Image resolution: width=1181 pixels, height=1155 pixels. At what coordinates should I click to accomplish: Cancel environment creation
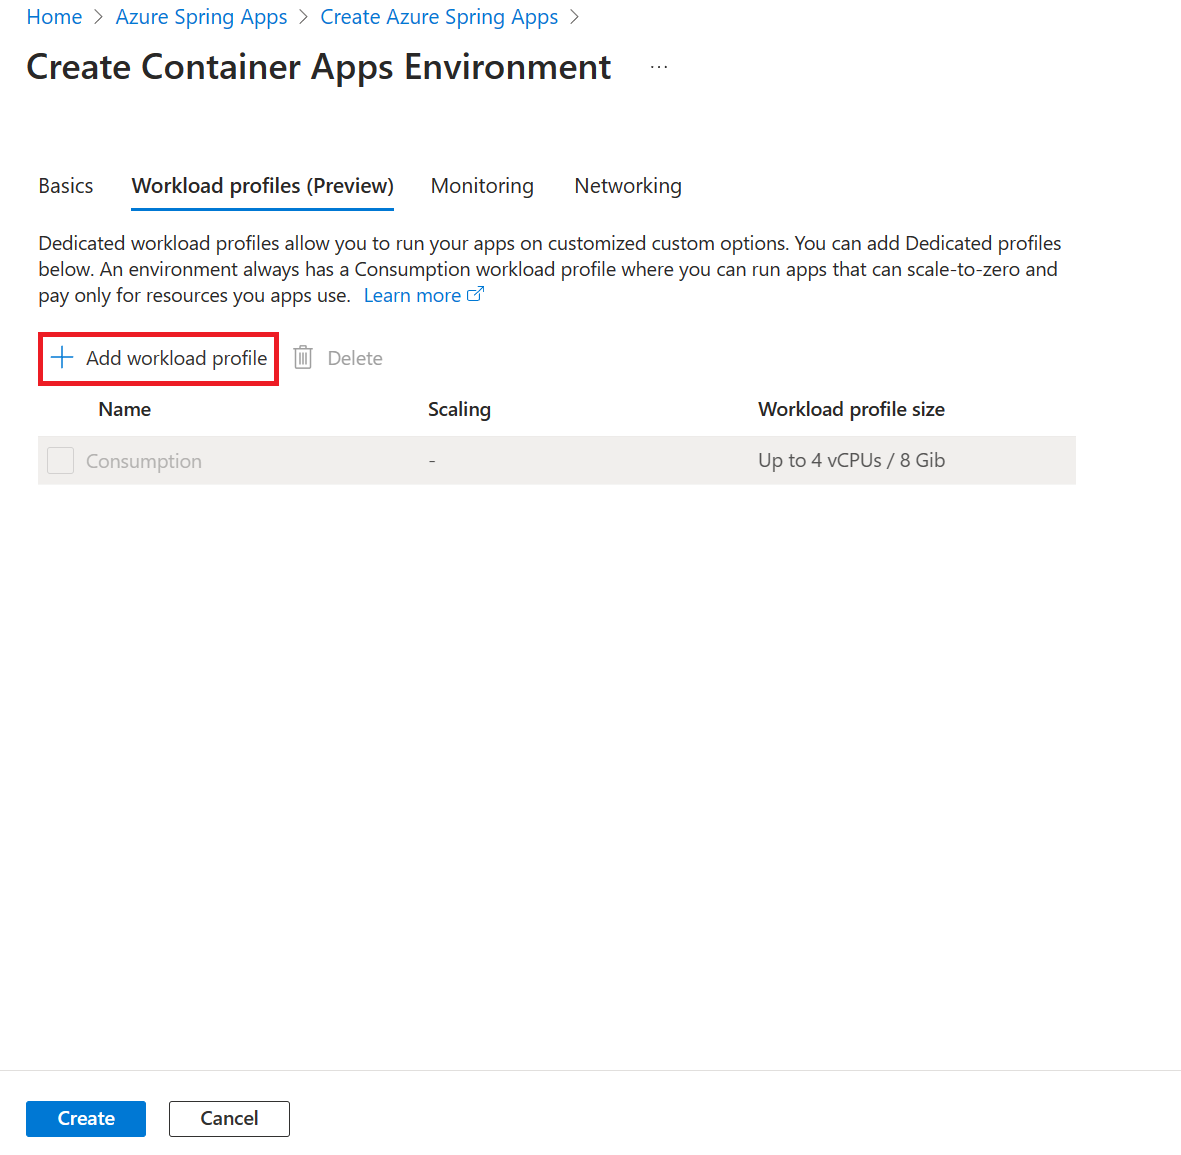coord(229,1119)
